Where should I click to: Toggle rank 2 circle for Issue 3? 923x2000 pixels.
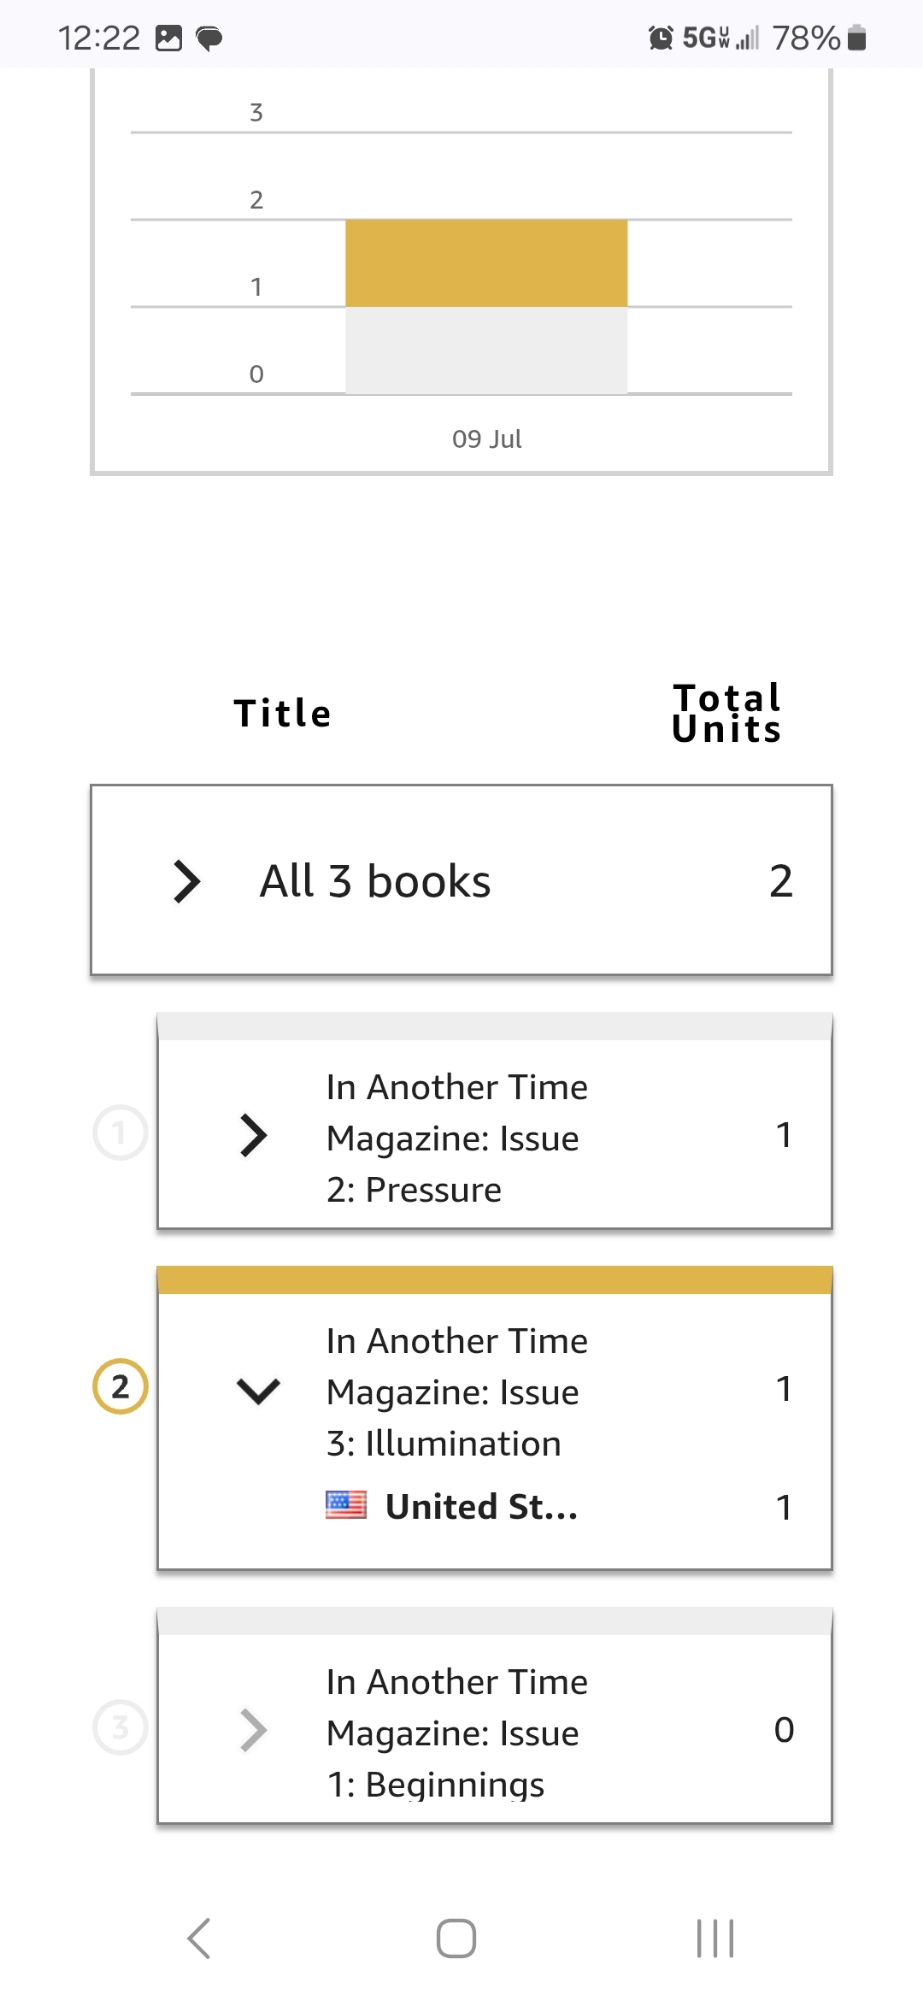tap(120, 1387)
